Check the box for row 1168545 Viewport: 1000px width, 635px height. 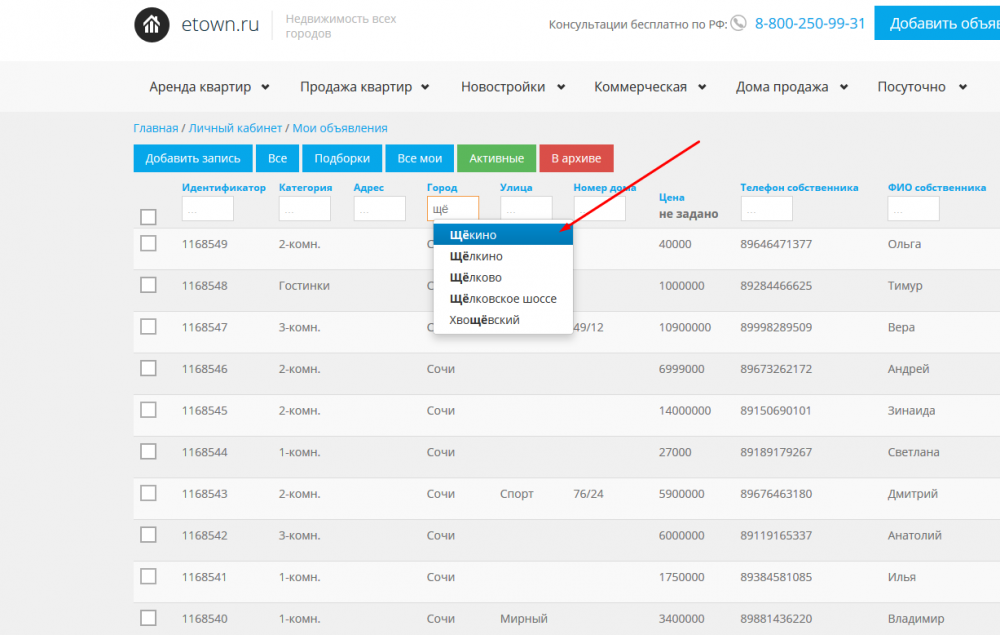pyautogui.click(x=148, y=410)
